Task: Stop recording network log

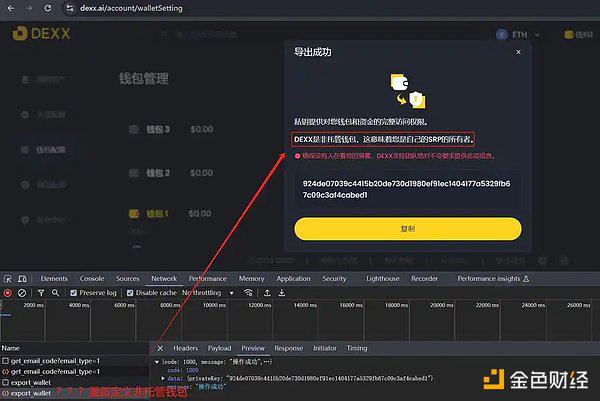Action: [7, 293]
